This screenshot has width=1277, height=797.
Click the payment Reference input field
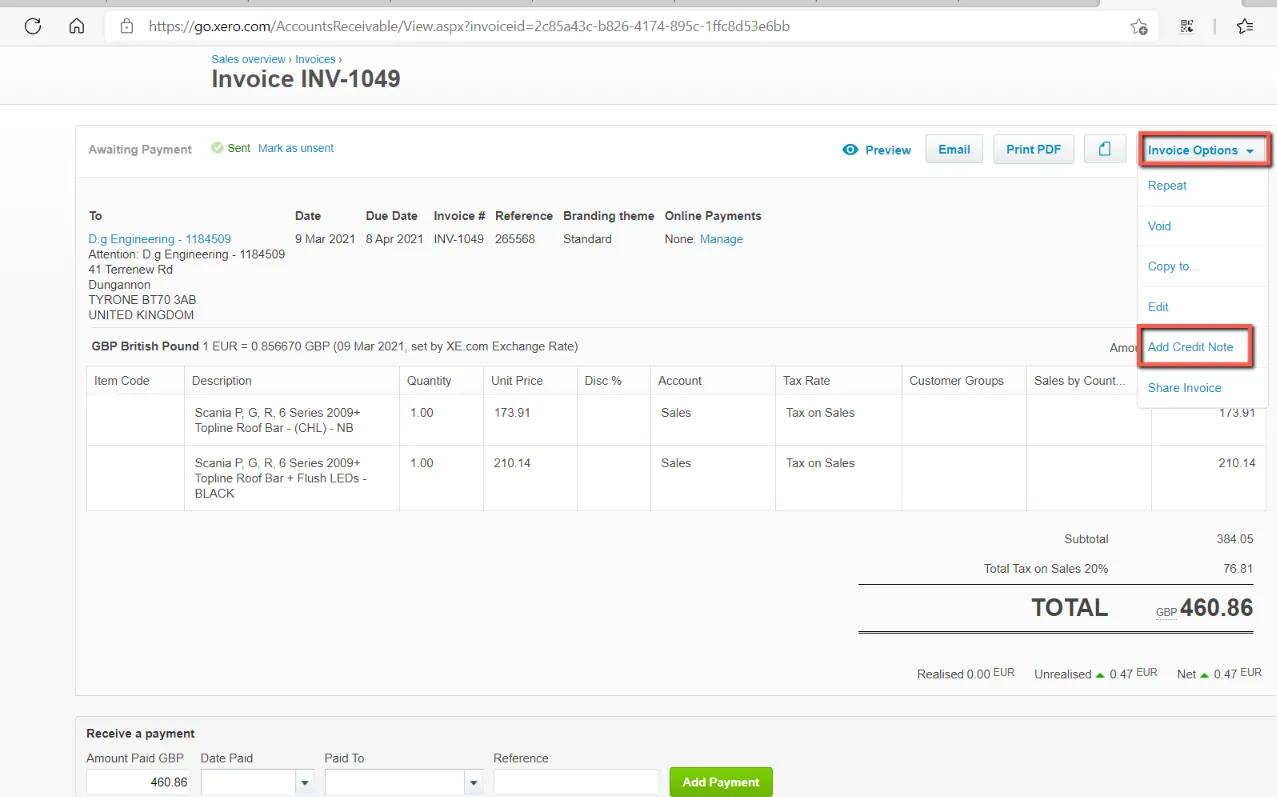pos(576,782)
